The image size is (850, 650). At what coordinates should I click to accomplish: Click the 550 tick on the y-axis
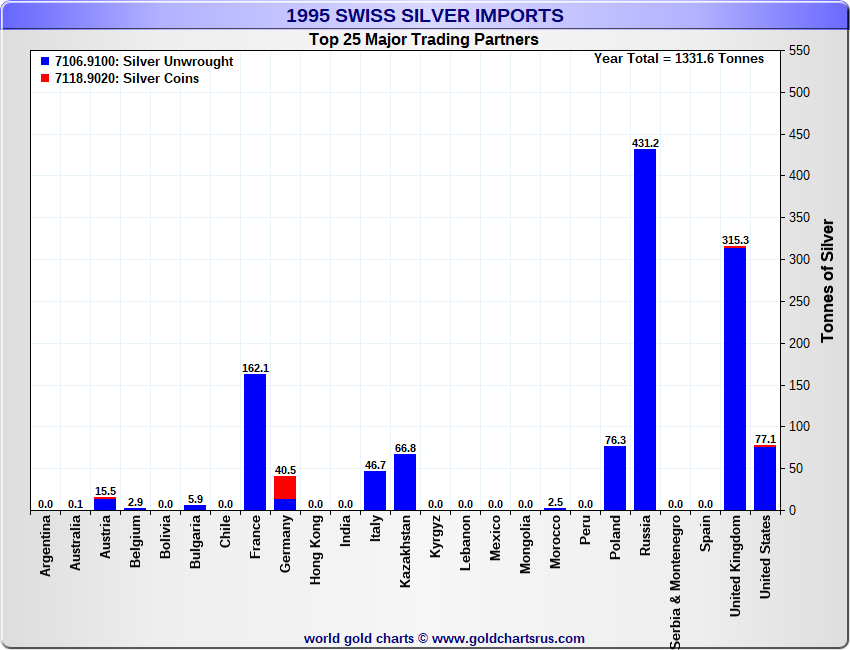800,50
